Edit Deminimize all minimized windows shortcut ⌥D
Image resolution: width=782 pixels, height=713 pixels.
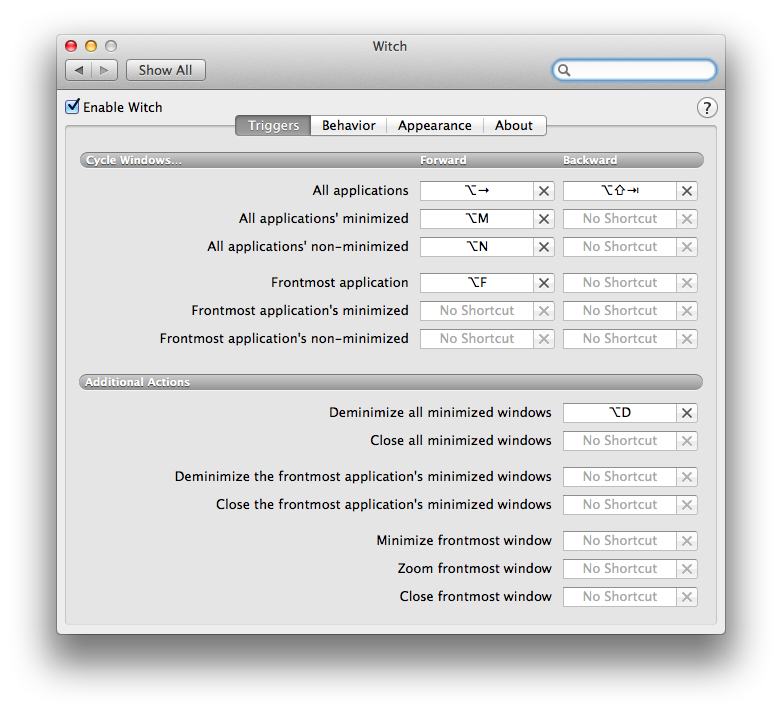point(620,413)
